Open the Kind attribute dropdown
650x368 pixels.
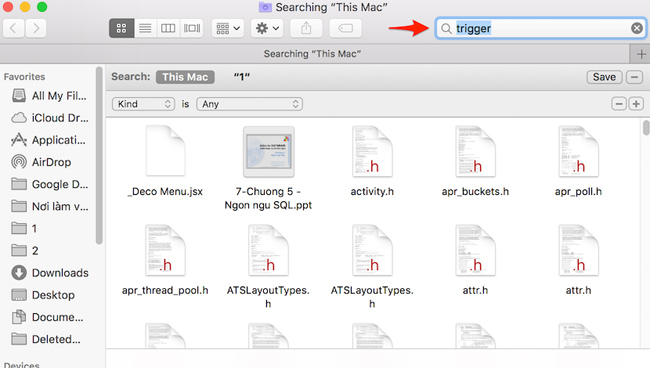143,104
